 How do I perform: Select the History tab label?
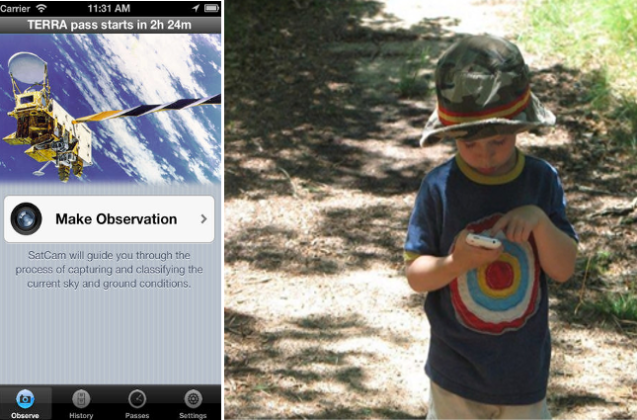[81, 416]
